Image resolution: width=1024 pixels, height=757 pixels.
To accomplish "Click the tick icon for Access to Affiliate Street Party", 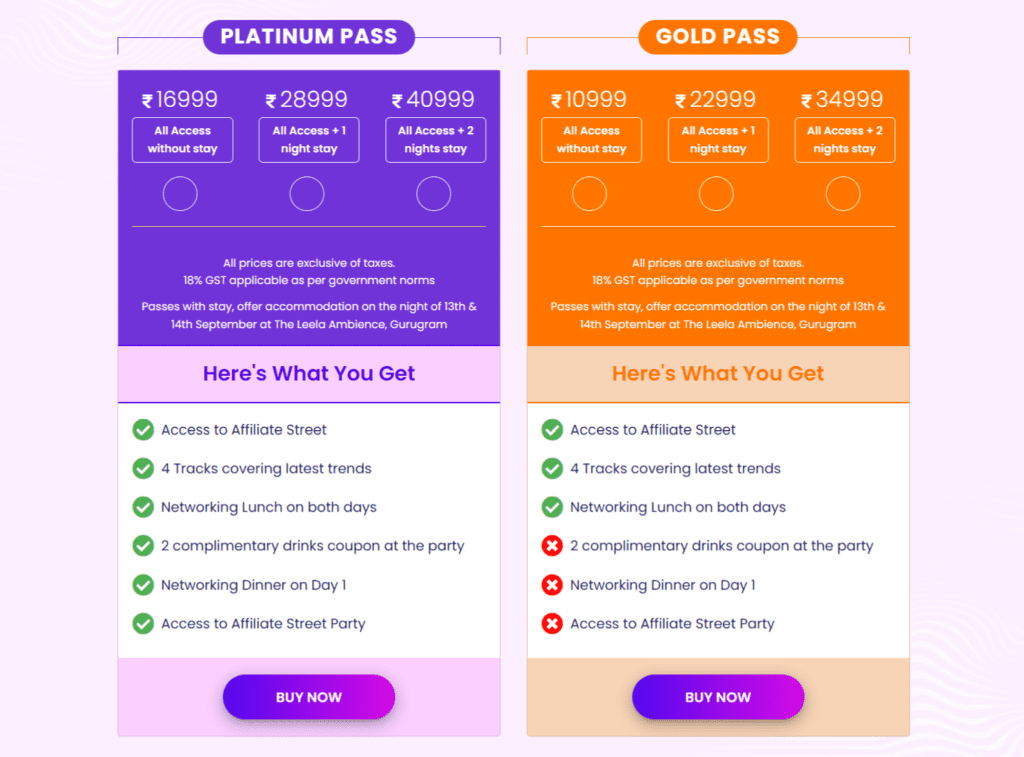I will (143, 623).
